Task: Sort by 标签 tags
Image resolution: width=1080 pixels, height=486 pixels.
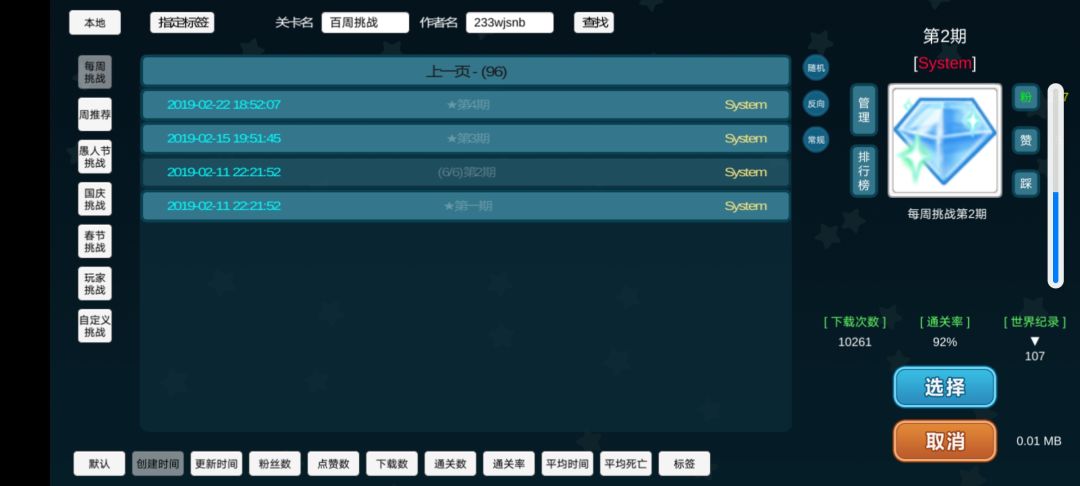Action: (685, 464)
